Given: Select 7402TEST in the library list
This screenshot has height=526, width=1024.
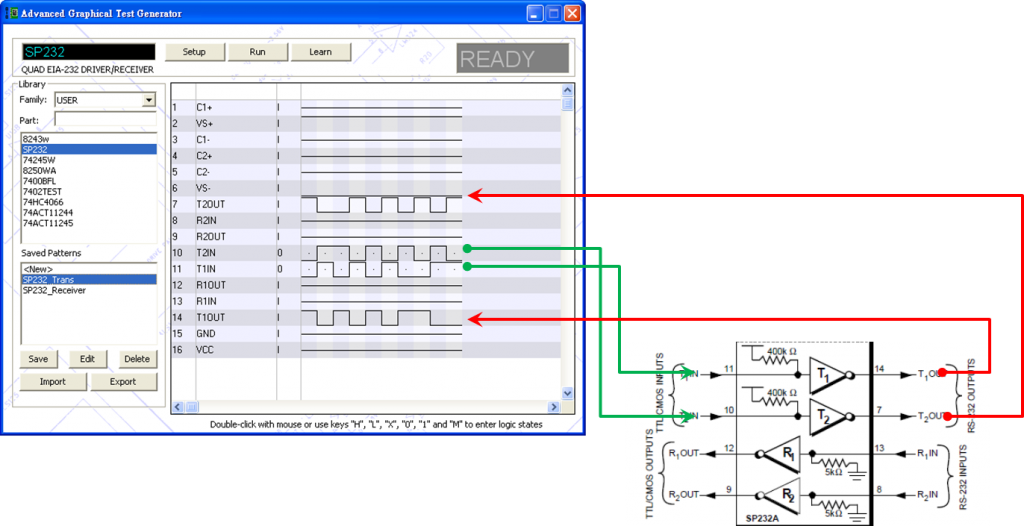Looking at the screenshot, I should click(x=89, y=191).
